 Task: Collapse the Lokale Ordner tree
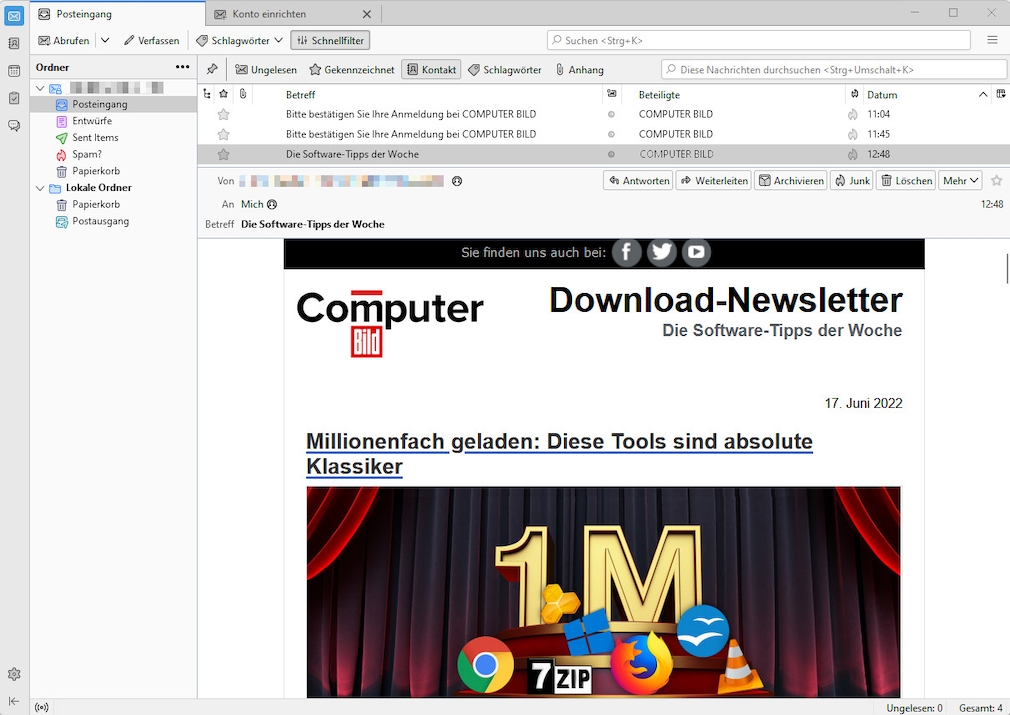[41, 188]
